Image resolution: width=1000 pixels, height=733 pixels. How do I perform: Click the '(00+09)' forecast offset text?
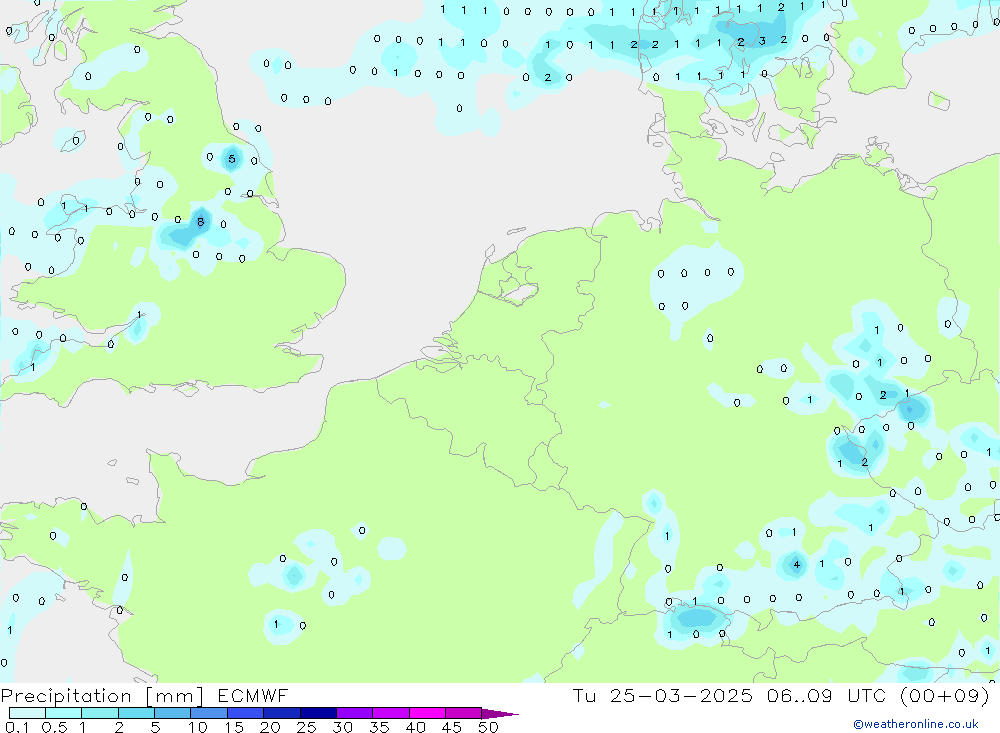(x=945, y=696)
